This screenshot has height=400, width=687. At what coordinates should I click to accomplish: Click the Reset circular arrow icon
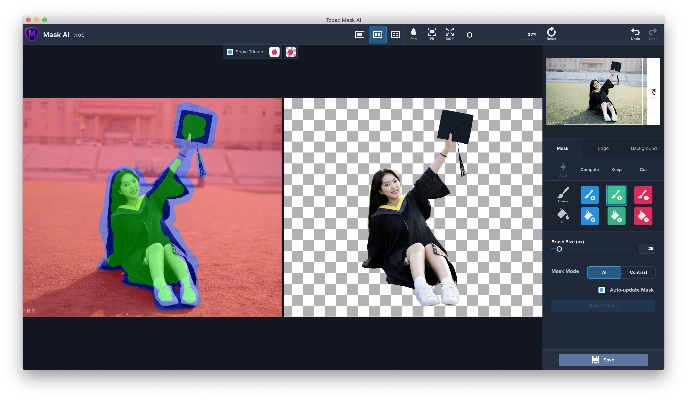click(551, 33)
